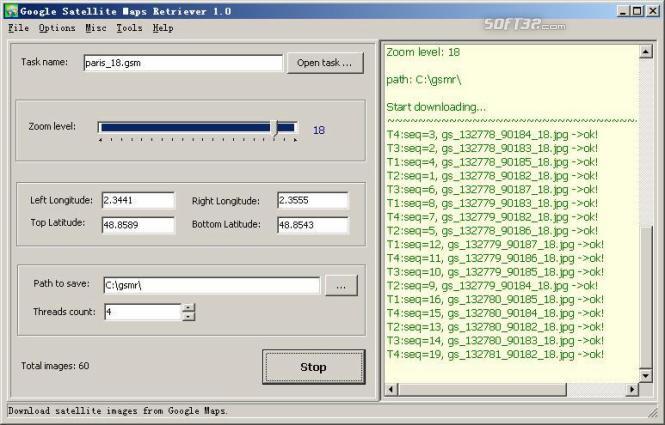This screenshot has width=665, height=425.
Task: Minimize the Satellite Maps Retriever window
Action: (x=623, y=11)
